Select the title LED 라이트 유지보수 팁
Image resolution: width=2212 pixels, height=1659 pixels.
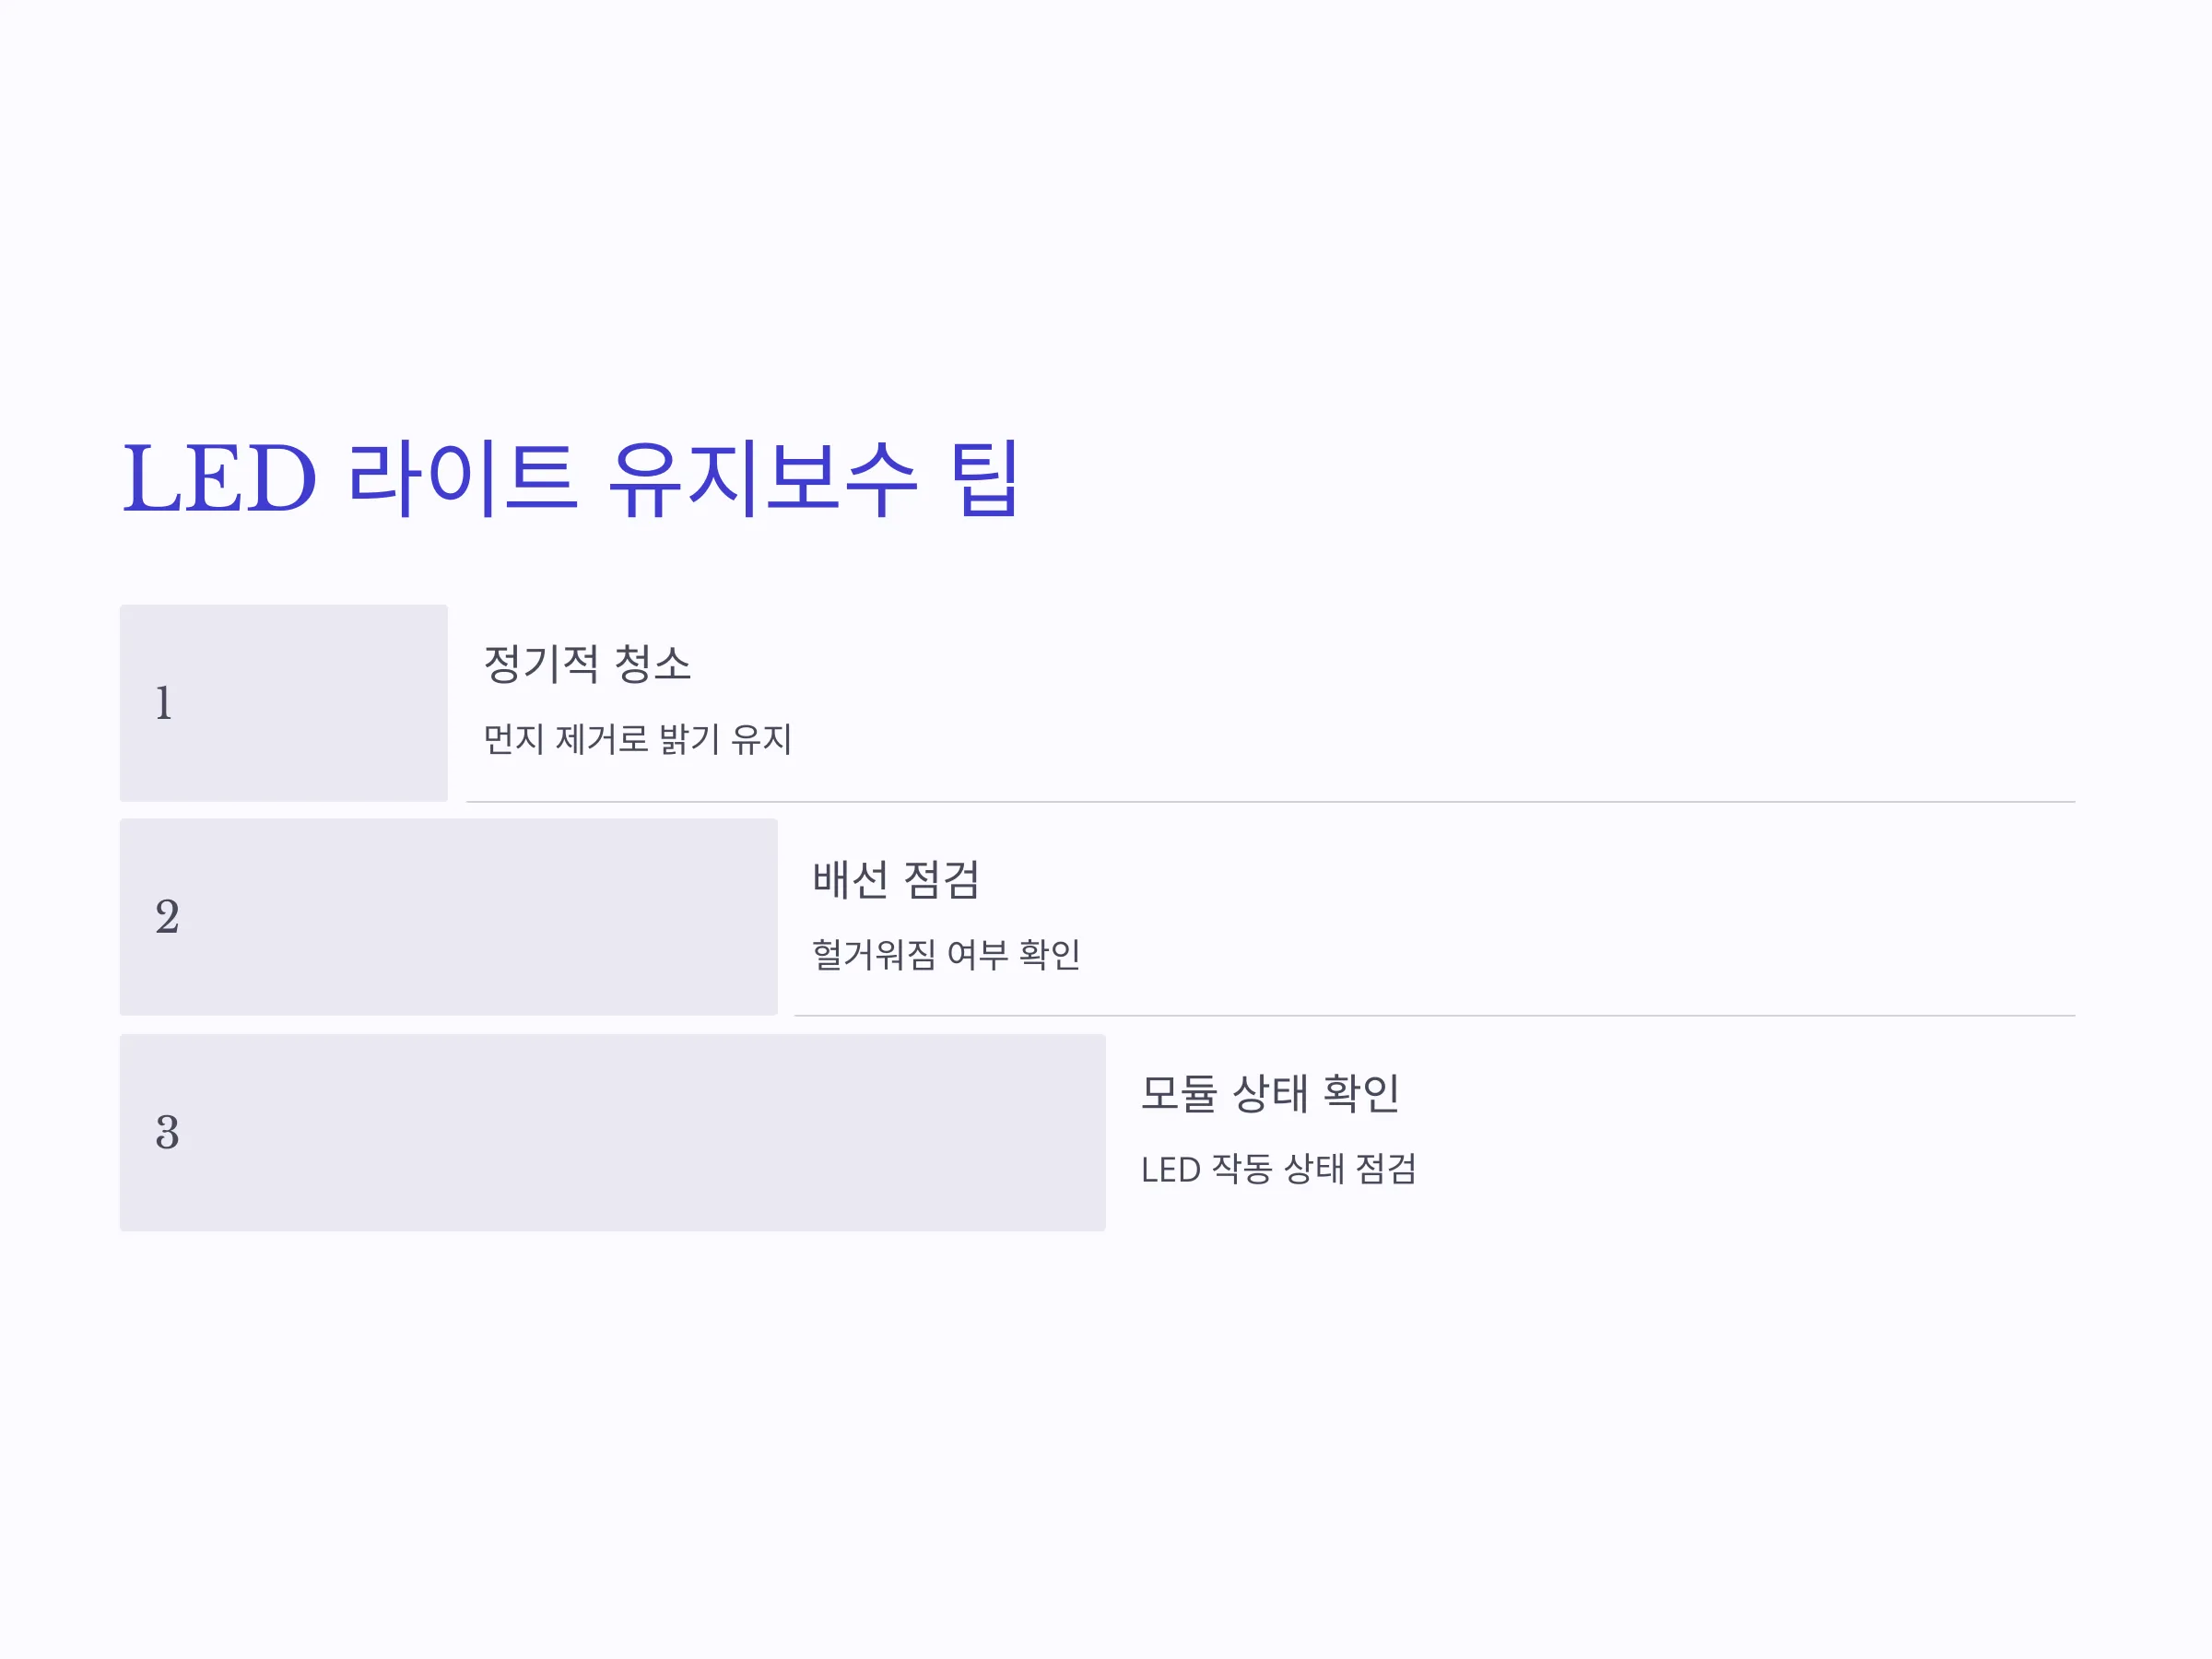(570, 480)
